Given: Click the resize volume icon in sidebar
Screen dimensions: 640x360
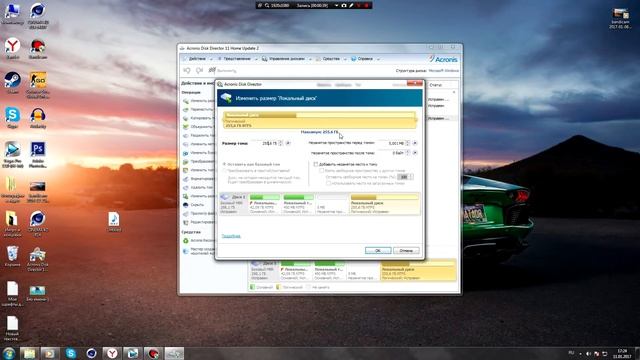Looking at the screenshot, I should click(186, 101).
